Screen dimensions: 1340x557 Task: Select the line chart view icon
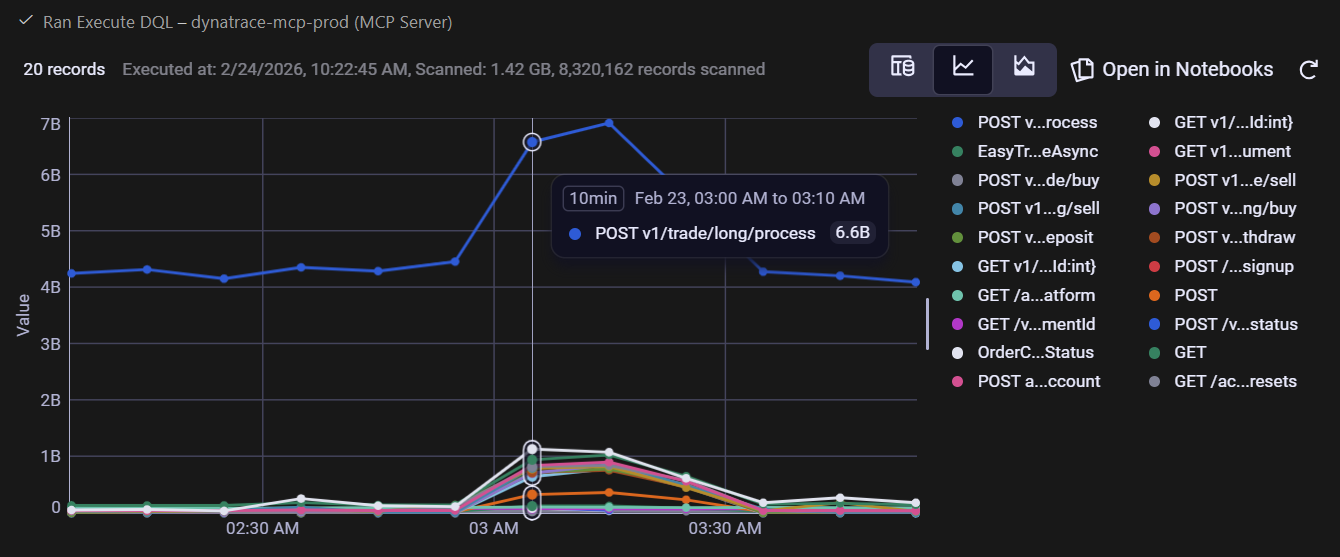[962, 68]
